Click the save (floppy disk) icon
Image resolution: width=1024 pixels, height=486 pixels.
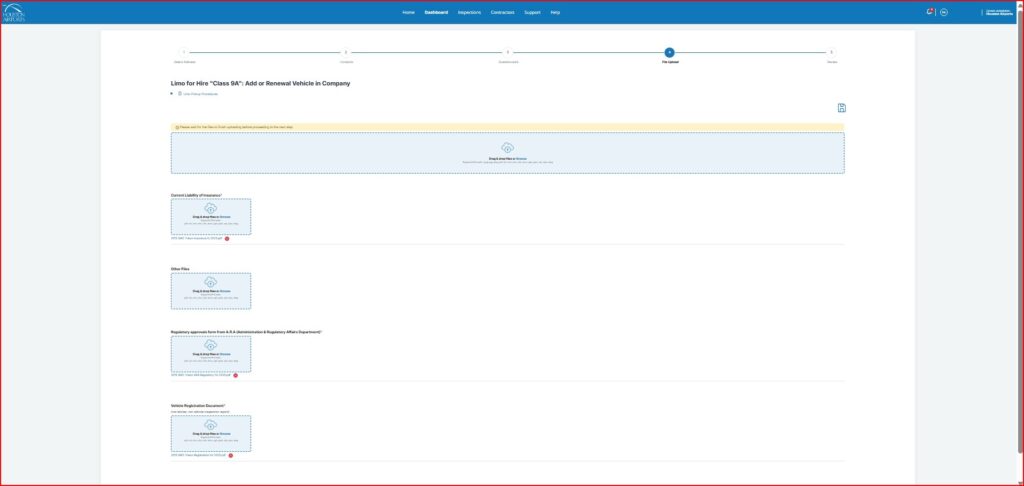tap(842, 108)
